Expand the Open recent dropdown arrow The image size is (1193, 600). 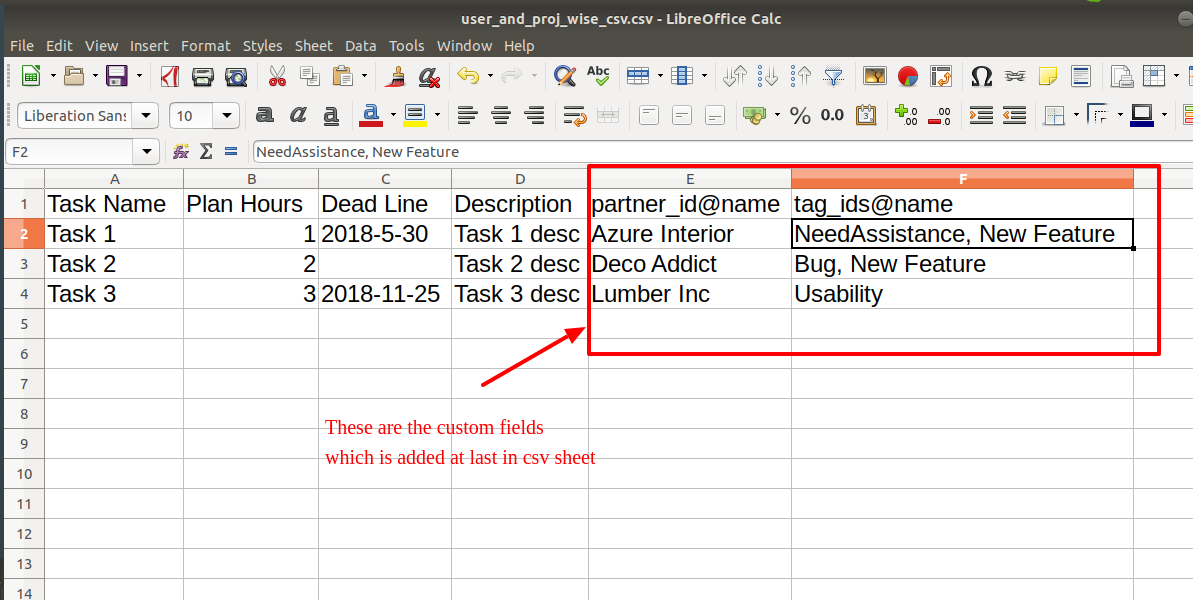[96, 75]
